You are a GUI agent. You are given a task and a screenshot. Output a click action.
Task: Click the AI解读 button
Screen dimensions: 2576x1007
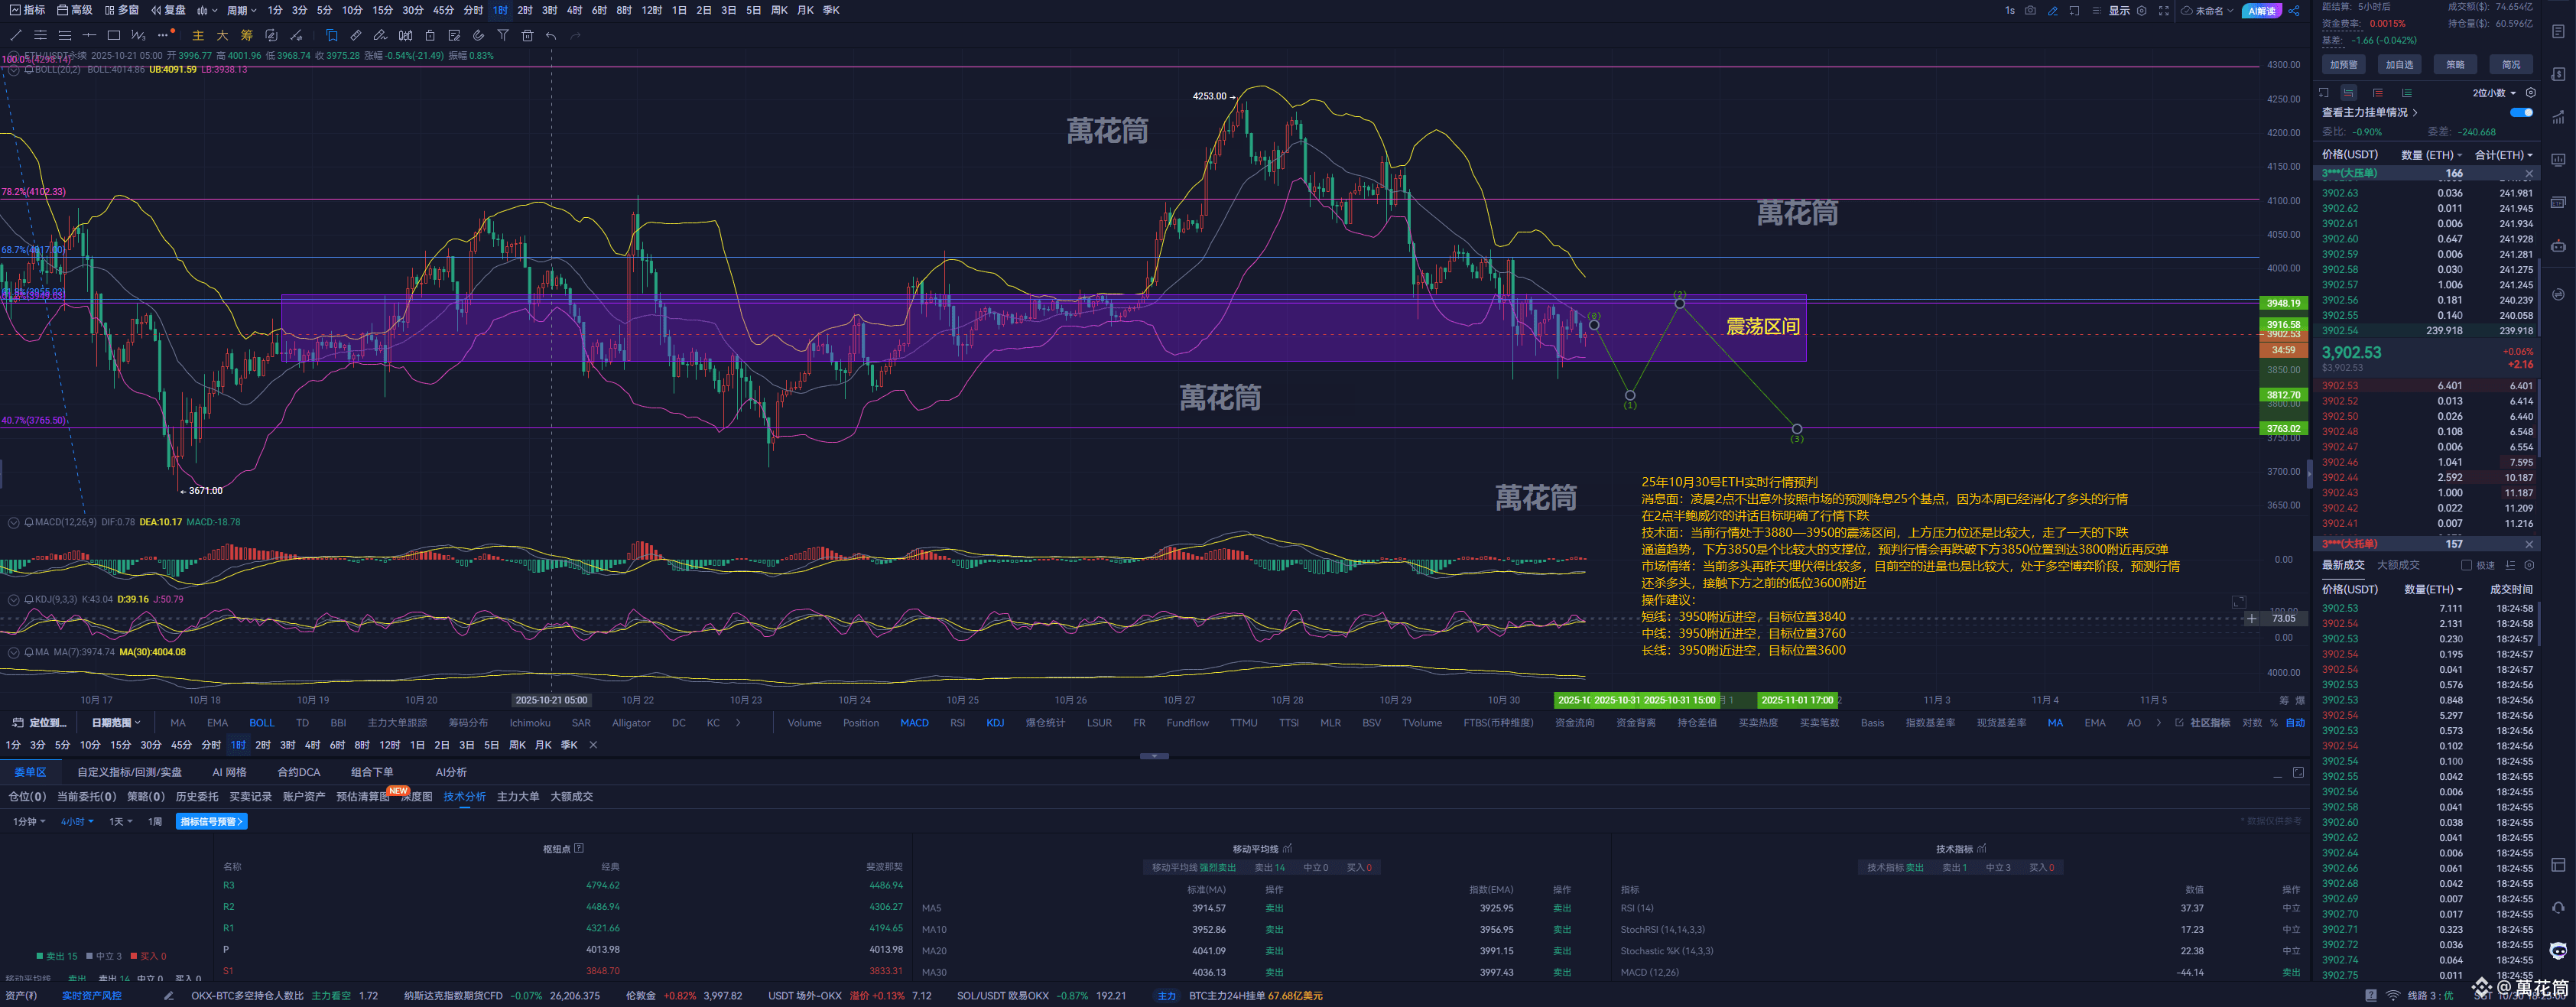(x=2261, y=10)
